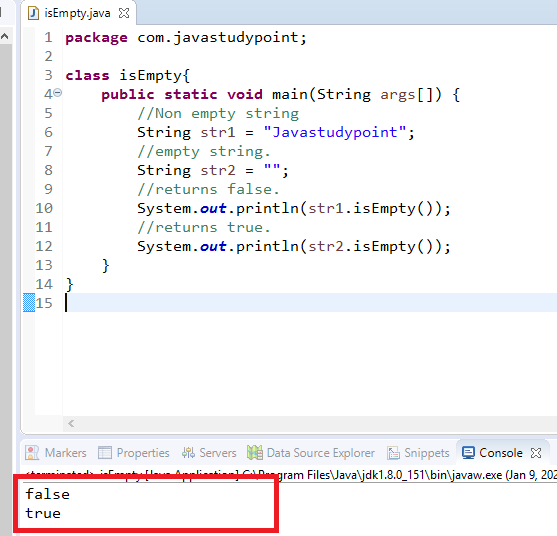557x536 pixels.
Task: Close the isEmpty.java editor tab
Action: 124,13
